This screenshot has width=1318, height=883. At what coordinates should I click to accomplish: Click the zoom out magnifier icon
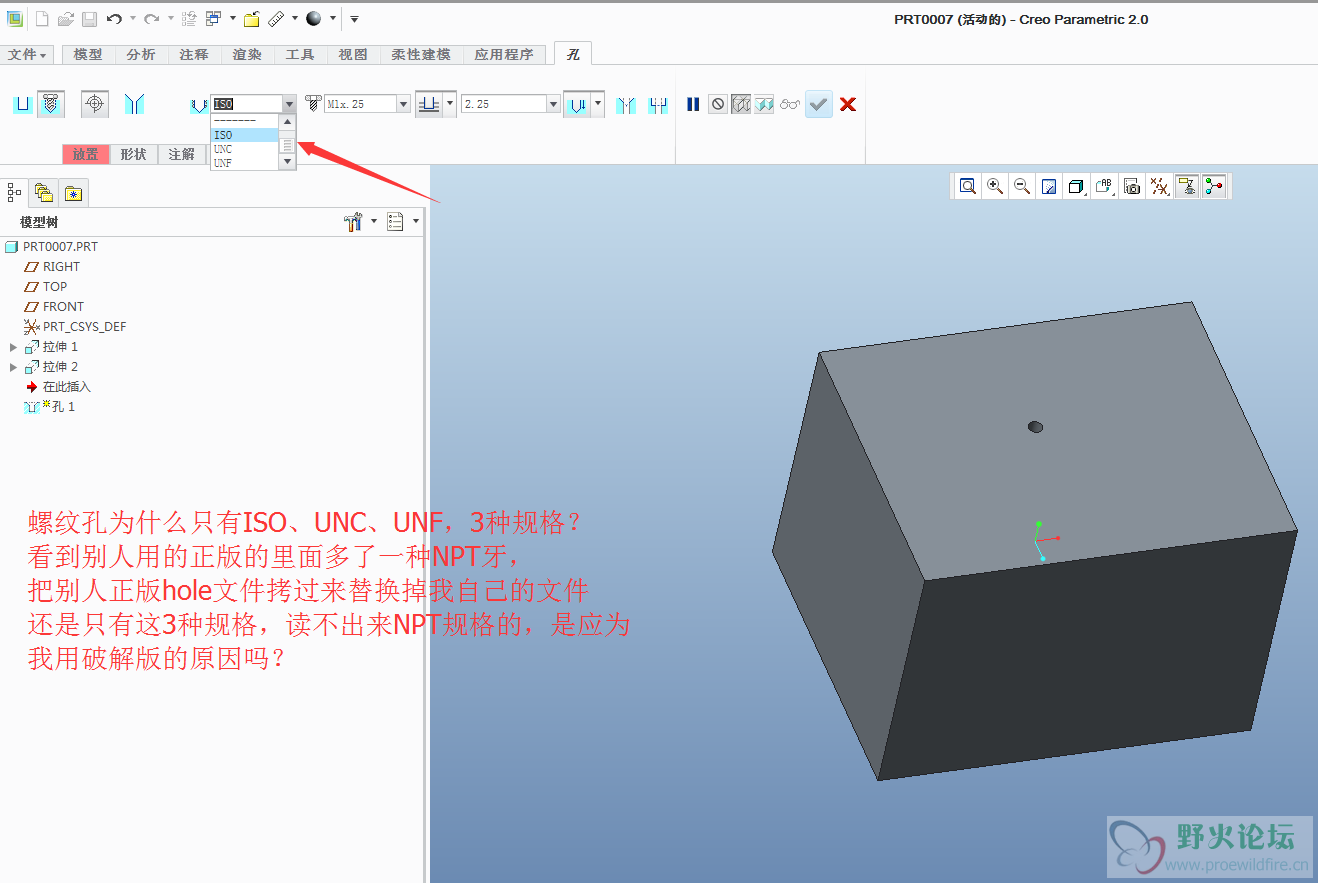pyautogui.click(x=1022, y=186)
